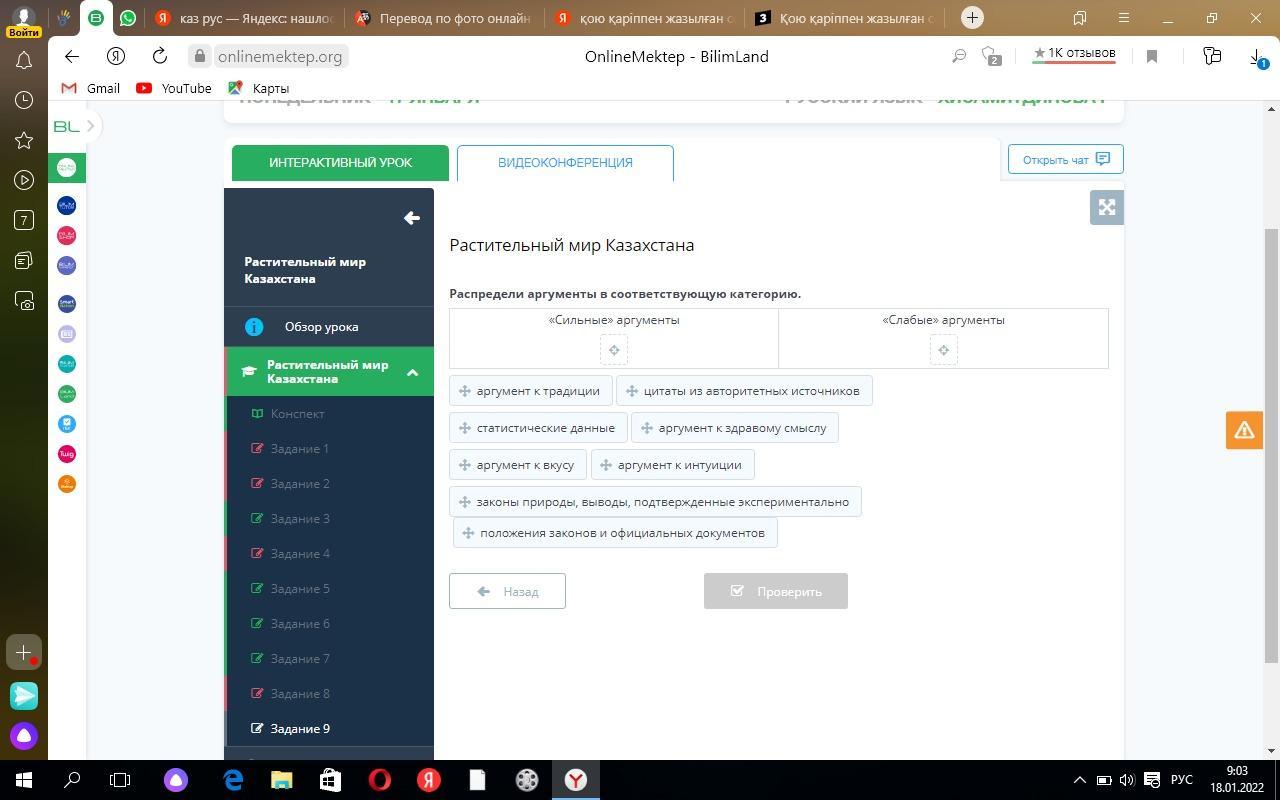Image resolution: width=1280 pixels, height=800 pixels.
Task: Open browser notifications bell in sidebar
Action: pyautogui.click(x=24, y=61)
